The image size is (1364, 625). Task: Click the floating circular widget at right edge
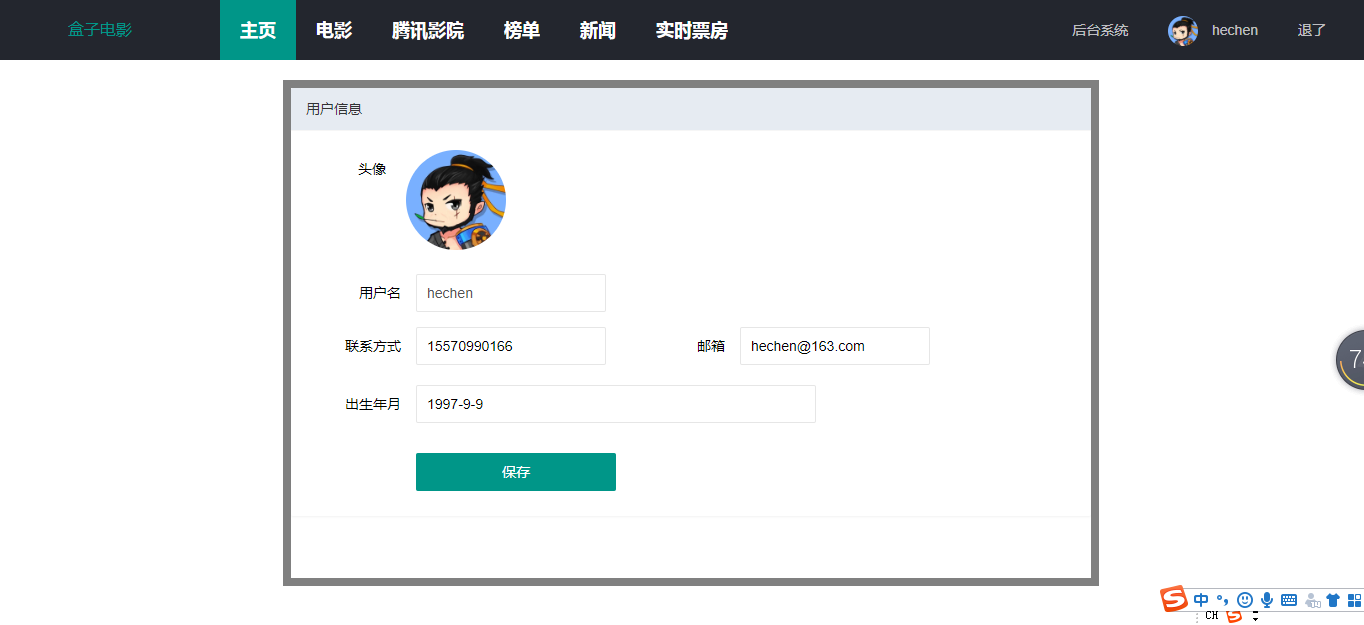pyautogui.click(x=1350, y=360)
